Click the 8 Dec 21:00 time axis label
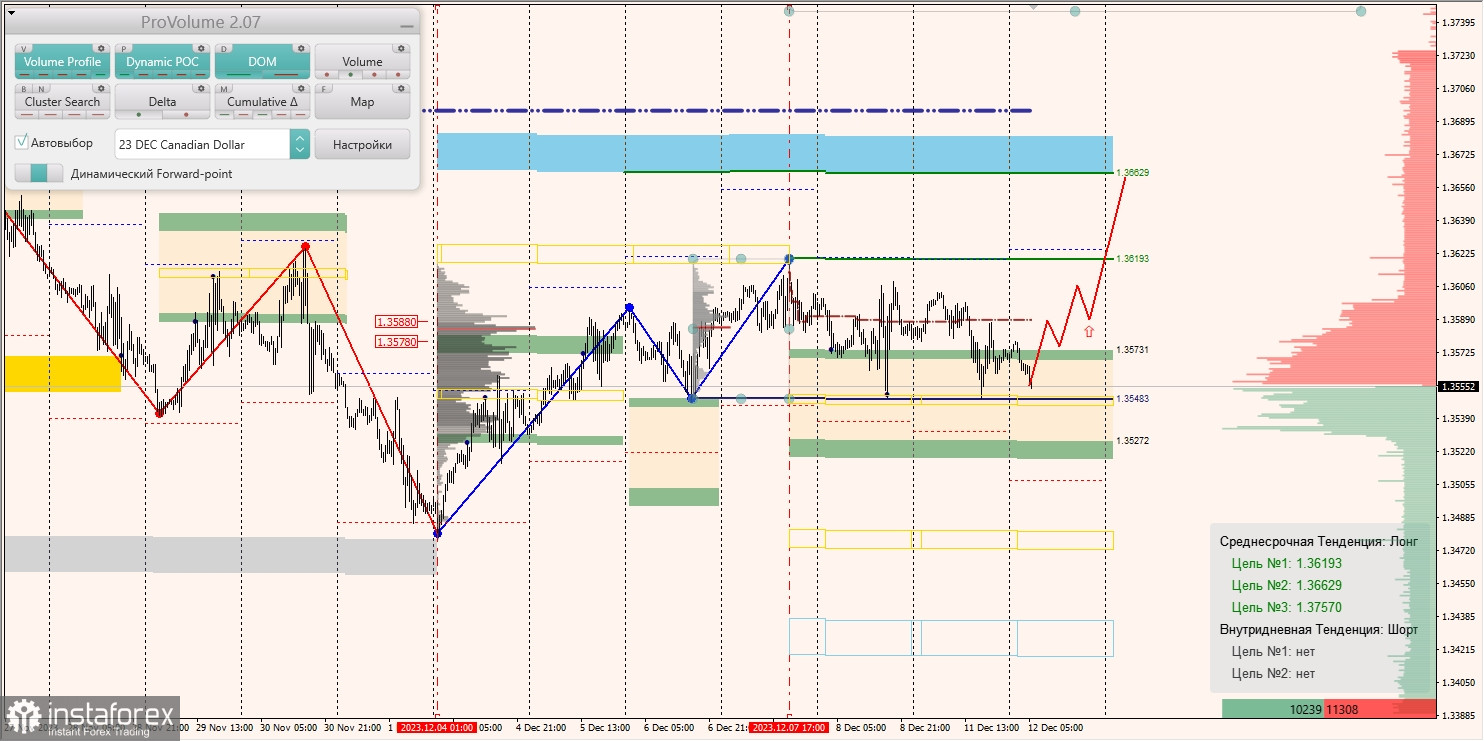 tap(924, 728)
